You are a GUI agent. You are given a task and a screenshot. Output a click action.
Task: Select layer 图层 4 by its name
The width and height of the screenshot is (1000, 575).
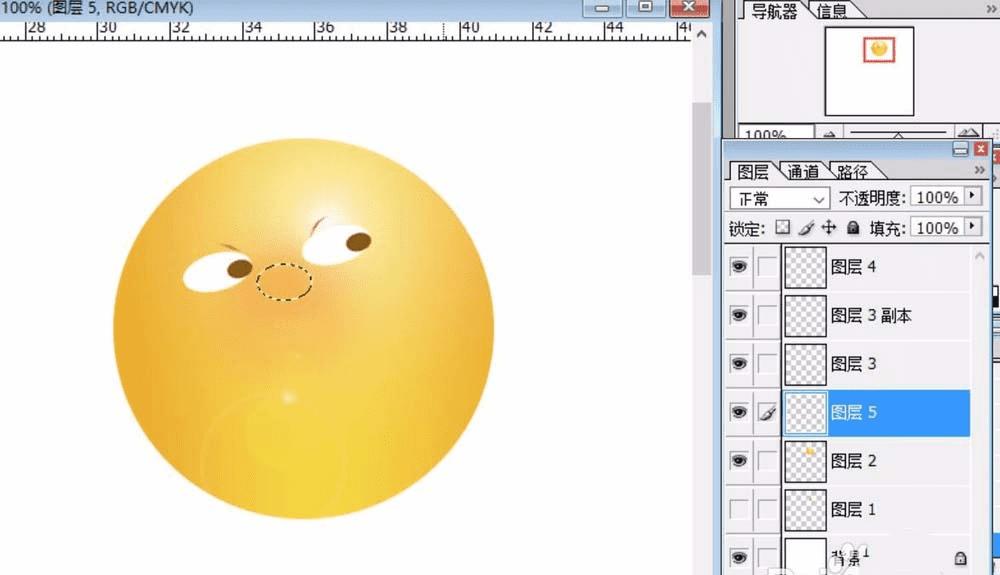tap(853, 266)
